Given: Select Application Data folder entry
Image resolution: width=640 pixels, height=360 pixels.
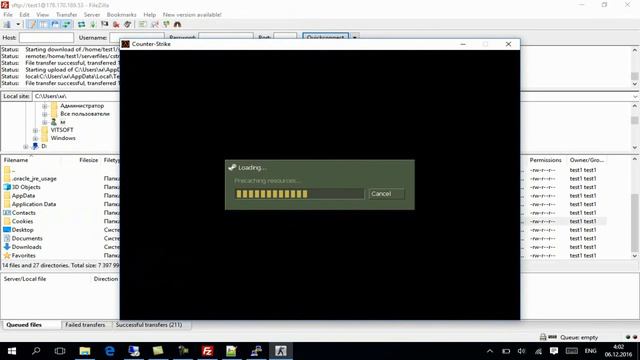Looking at the screenshot, I should tap(34, 204).
